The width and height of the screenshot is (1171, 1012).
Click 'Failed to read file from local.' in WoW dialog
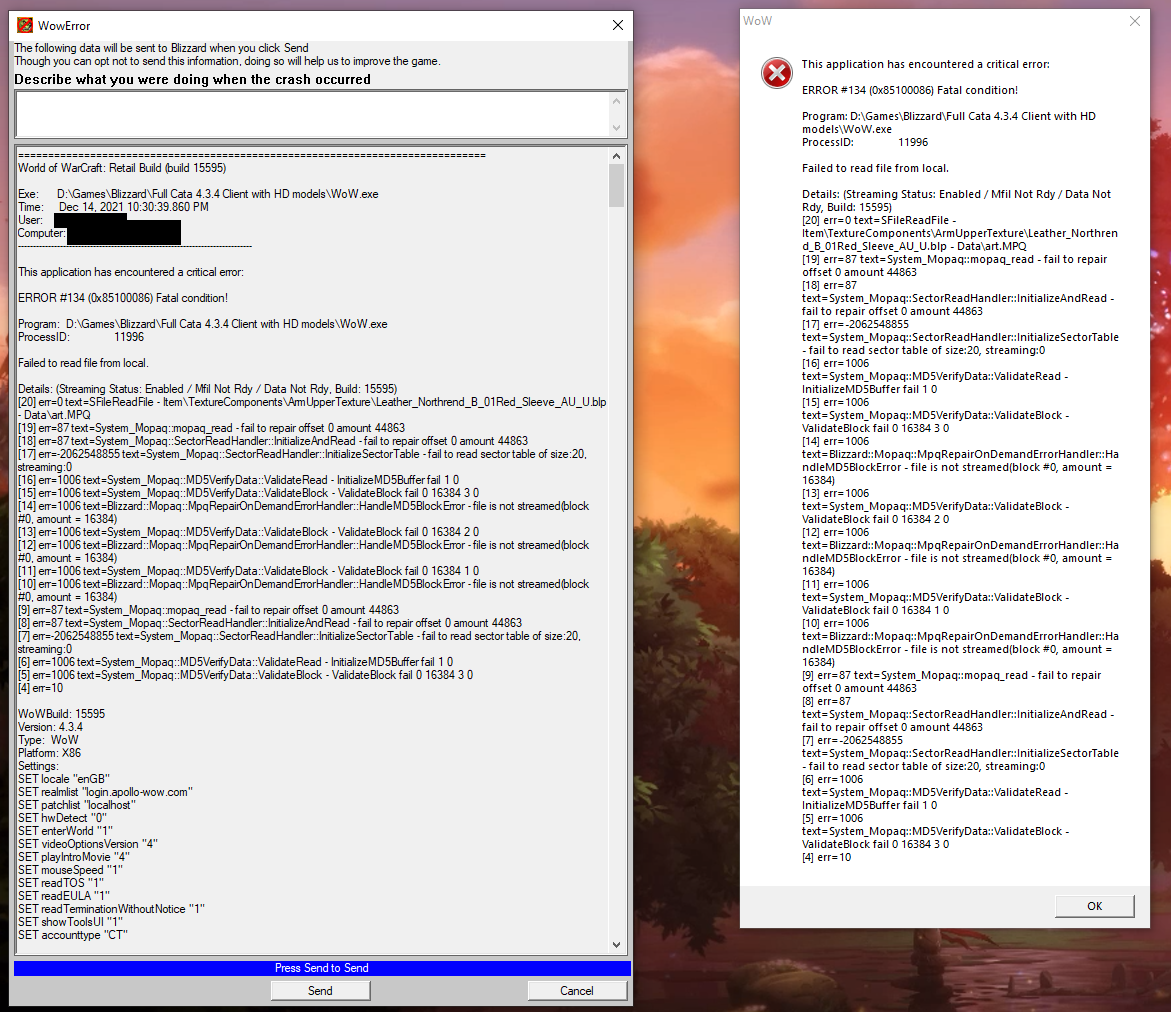(875, 168)
